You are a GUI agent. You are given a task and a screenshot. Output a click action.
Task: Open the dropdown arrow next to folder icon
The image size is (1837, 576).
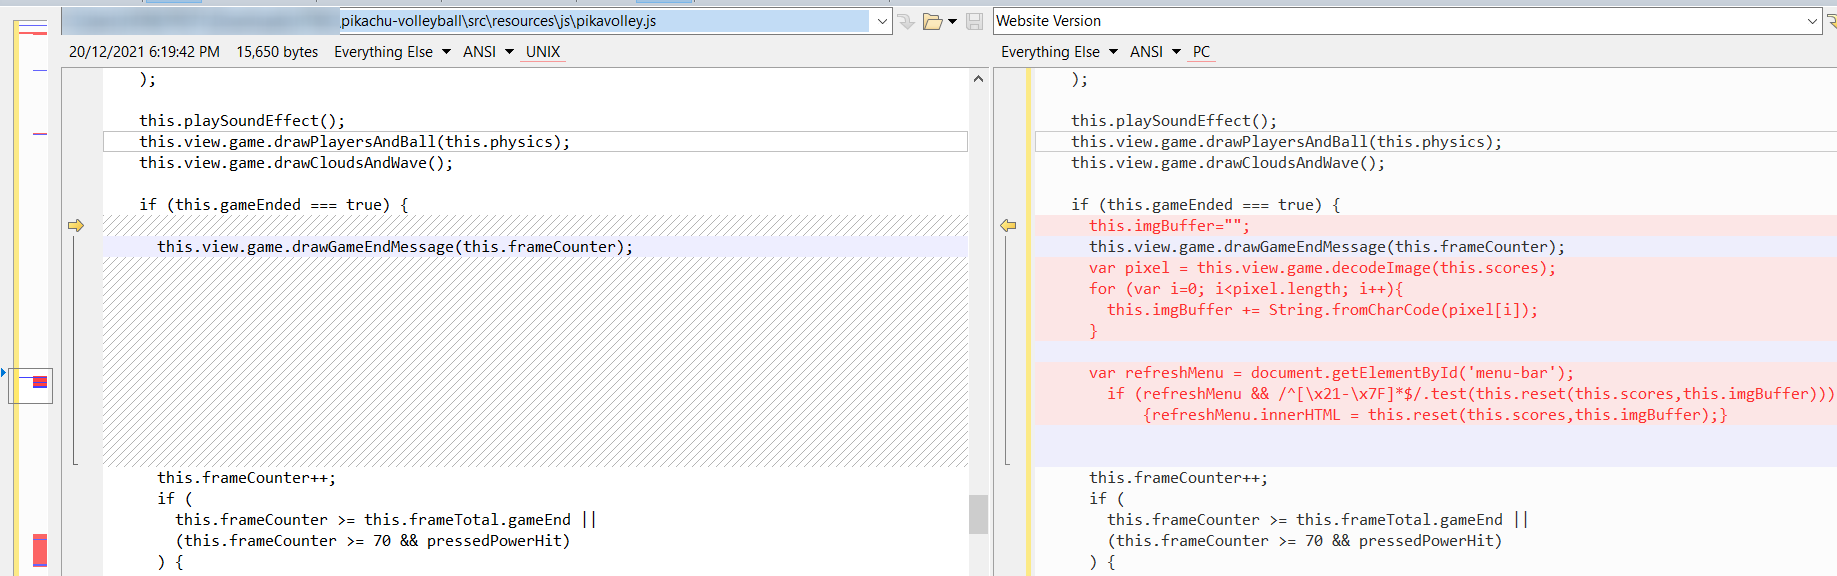[953, 21]
